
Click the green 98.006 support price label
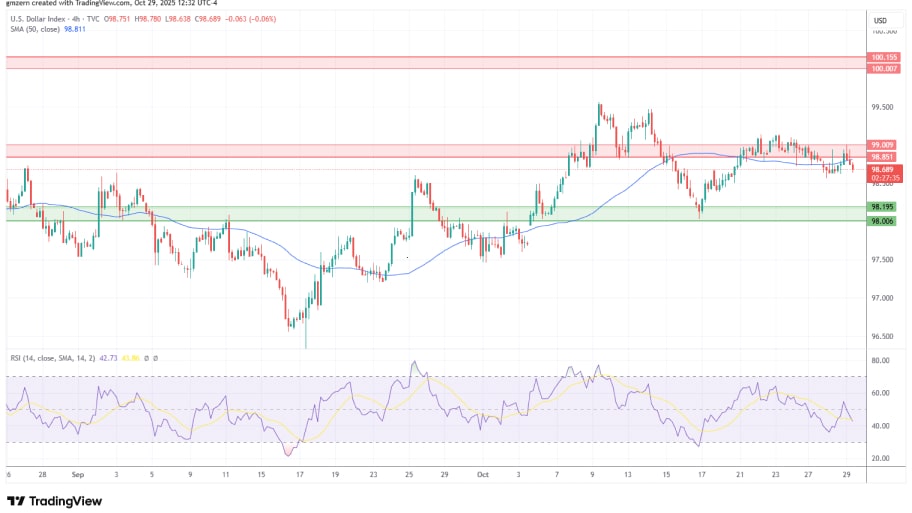pos(883,221)
